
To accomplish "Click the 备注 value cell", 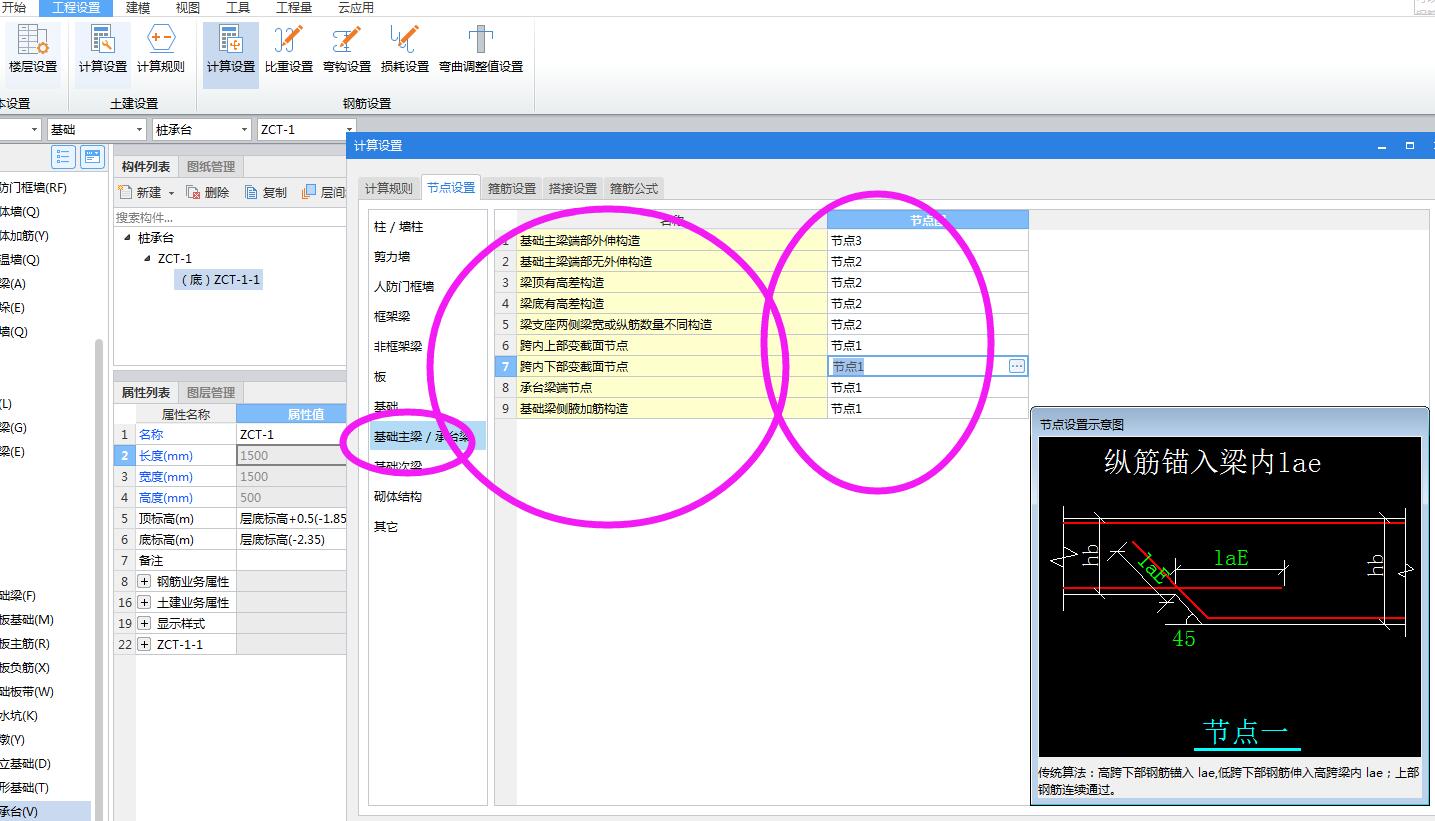I will point(291,560).
